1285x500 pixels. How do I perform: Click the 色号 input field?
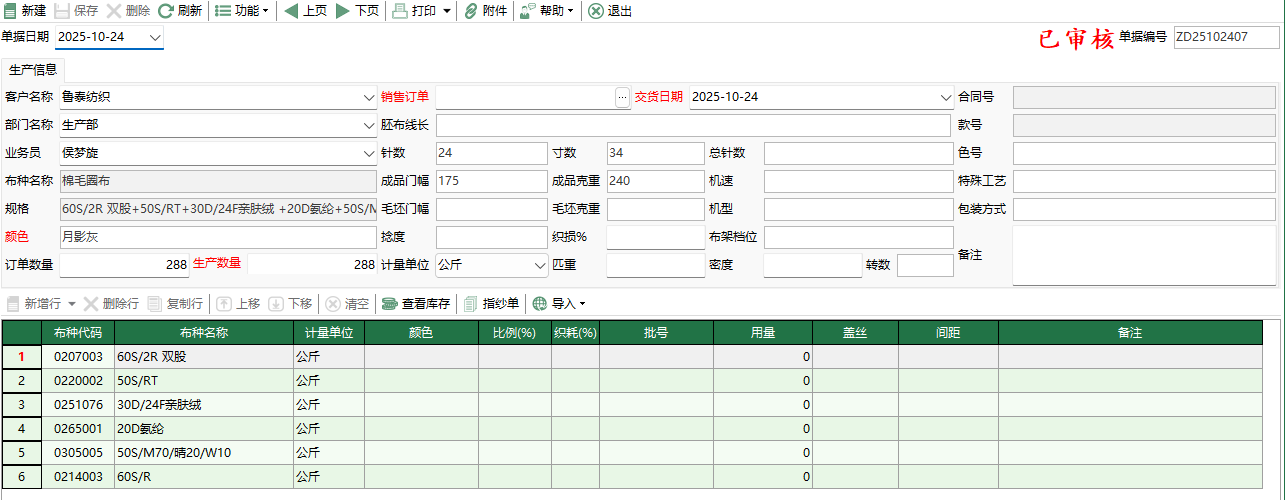1145,153
